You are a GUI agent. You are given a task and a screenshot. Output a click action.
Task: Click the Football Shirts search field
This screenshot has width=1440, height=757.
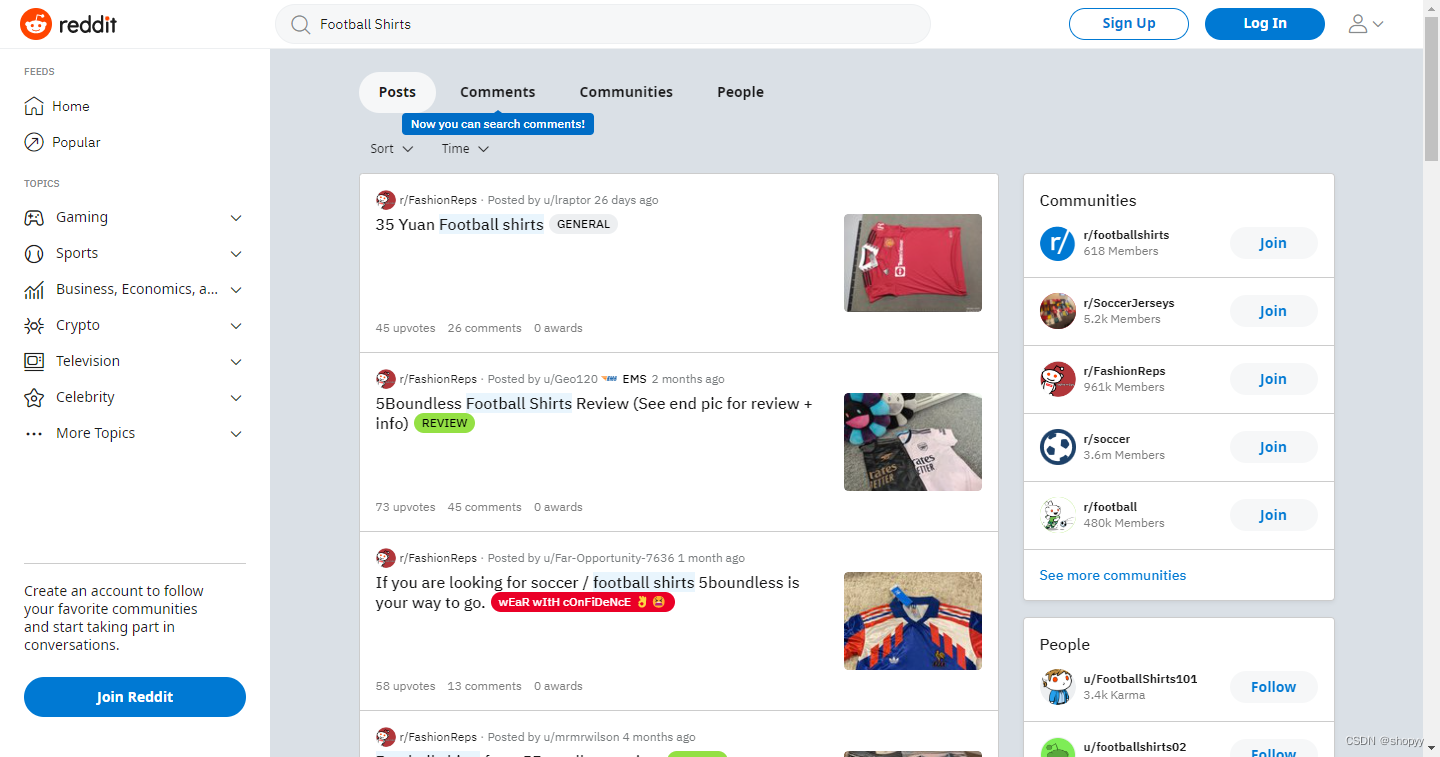(603, 24)
